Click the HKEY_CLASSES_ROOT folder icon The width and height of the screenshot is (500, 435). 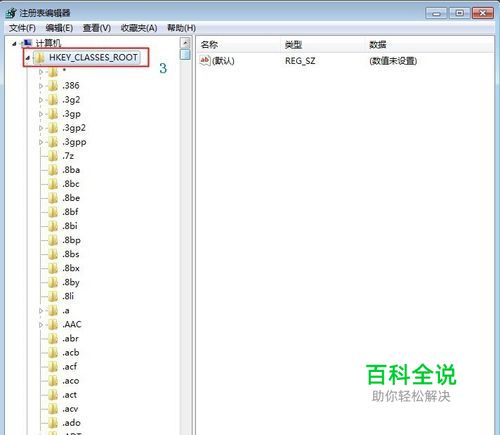tap(40, 58)
